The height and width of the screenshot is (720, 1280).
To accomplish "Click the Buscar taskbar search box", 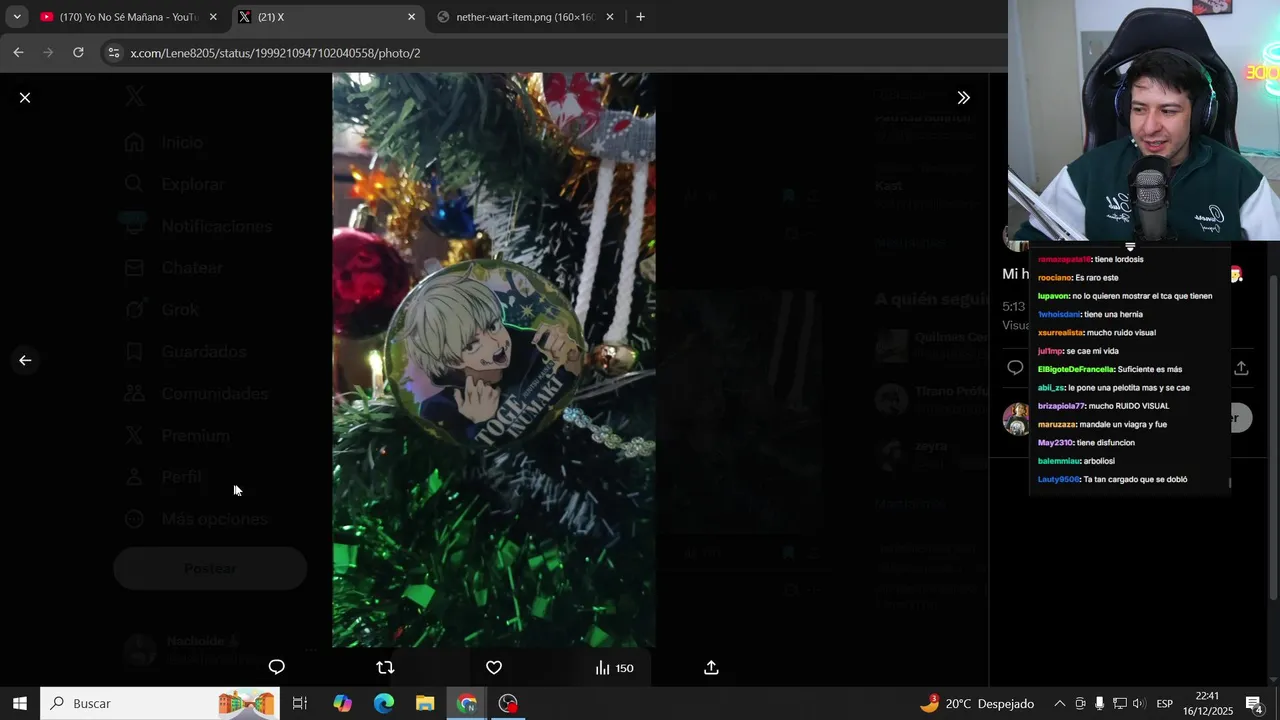I will tap(160, 703).
